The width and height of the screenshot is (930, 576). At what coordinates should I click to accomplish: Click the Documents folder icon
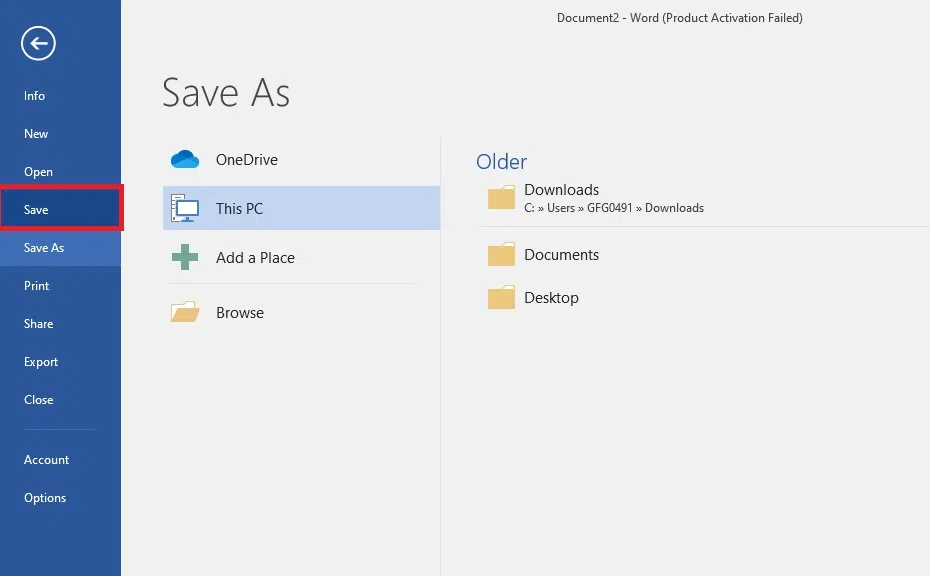click(x=501, y=254)
